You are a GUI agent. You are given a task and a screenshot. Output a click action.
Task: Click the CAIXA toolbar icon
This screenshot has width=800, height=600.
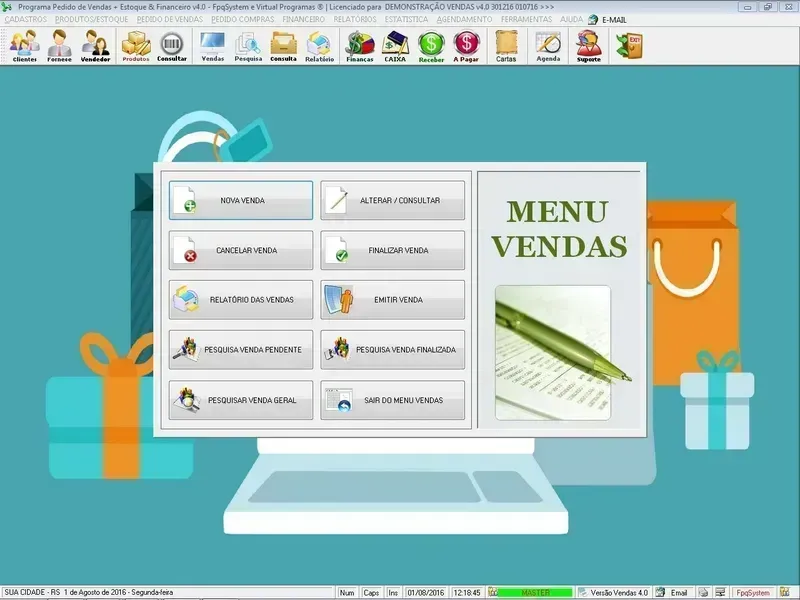tap(395, 46)
